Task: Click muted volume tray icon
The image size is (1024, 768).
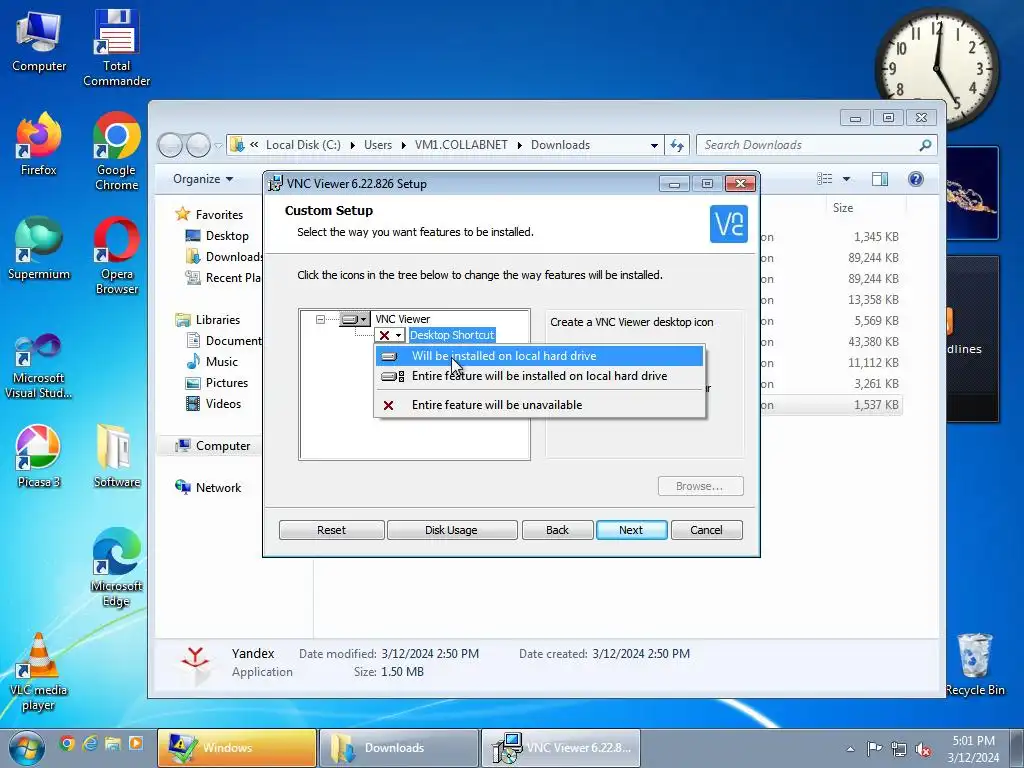Action: pyautogui.click(x=923, y=749)
